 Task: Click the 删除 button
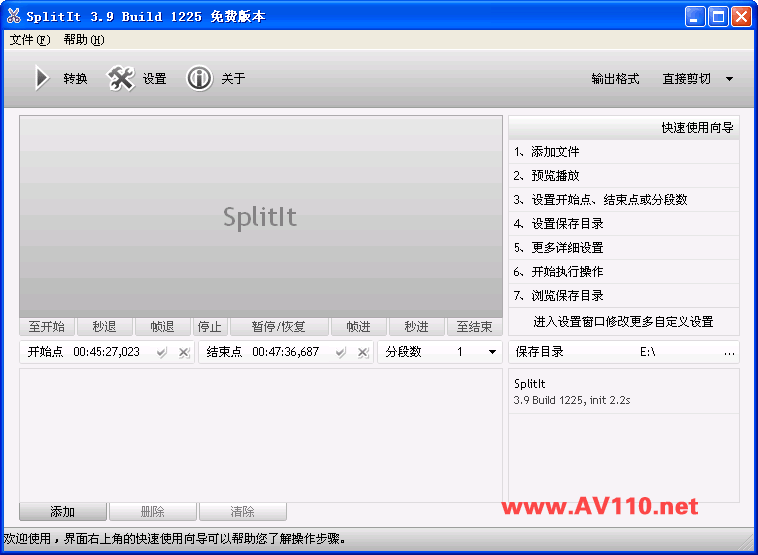(153, 511)
